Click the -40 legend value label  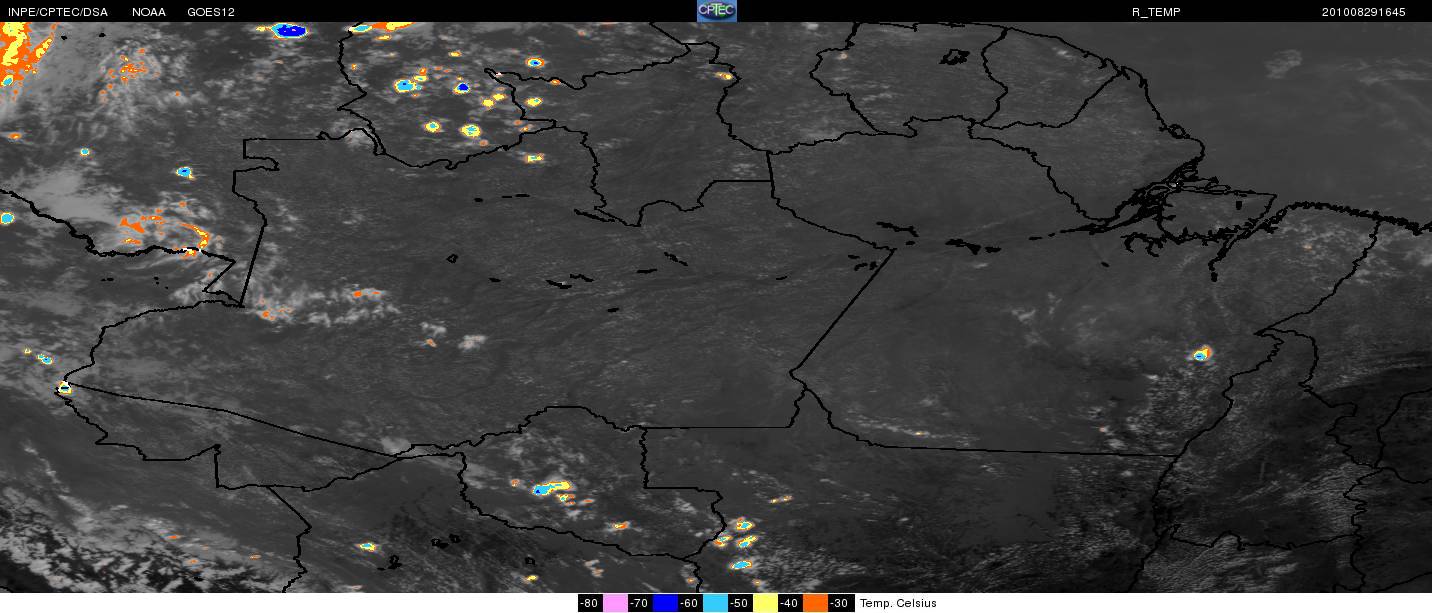[790, 603]
